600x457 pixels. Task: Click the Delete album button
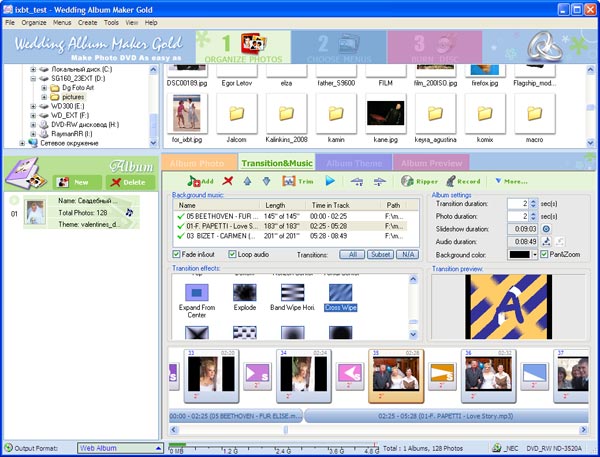(130, 182)
